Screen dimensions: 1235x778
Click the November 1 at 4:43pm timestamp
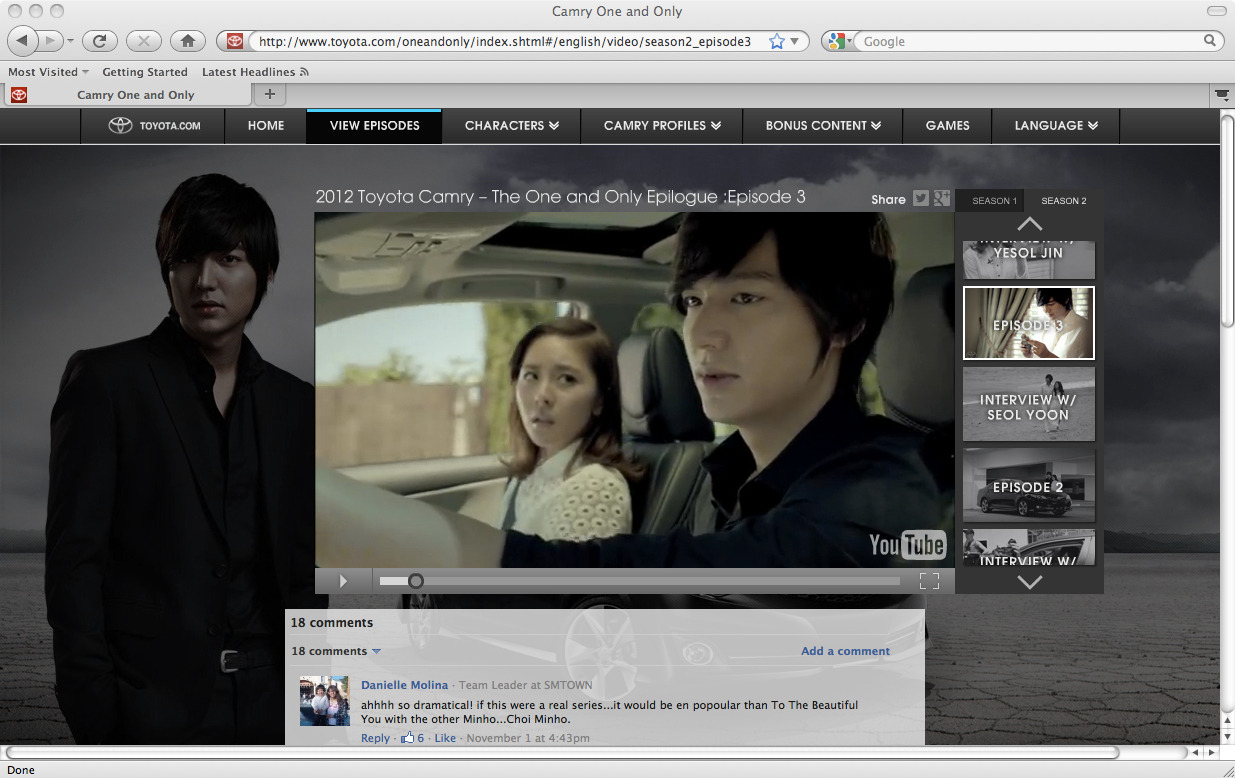(528, 738)
